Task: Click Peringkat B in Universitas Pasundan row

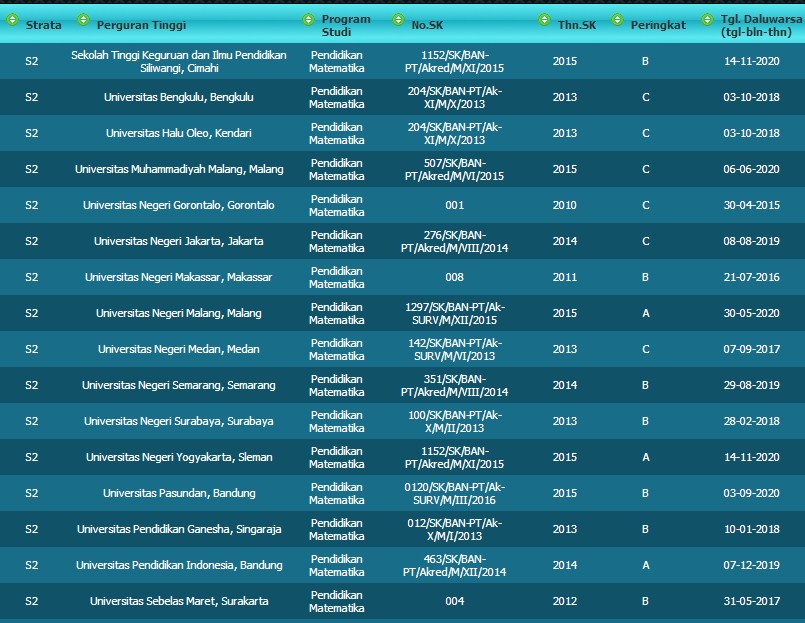Action: coord(645,493)
